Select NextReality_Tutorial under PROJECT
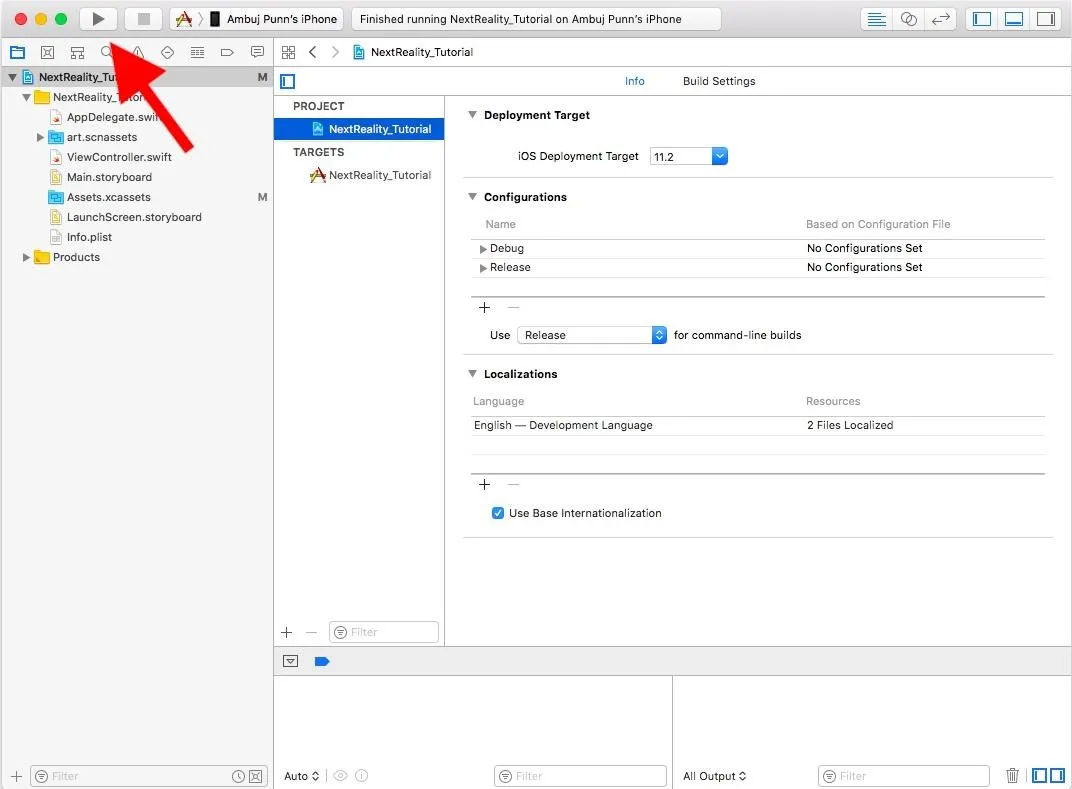This screenshot has height=789, width=1072. point(359,129)
